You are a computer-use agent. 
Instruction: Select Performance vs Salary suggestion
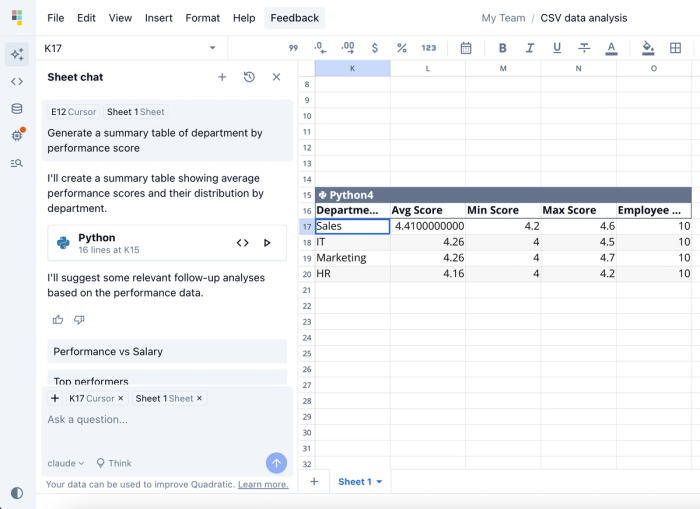[167, 351]
